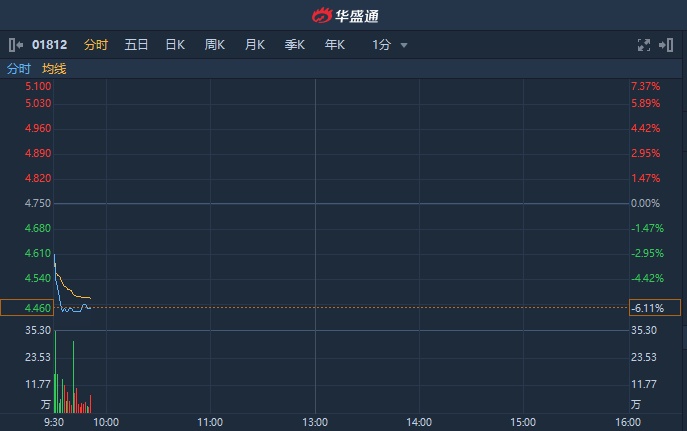
Task: Click the 9:30 time axis label
Action: pyautogui.click(x=54, y=422)
